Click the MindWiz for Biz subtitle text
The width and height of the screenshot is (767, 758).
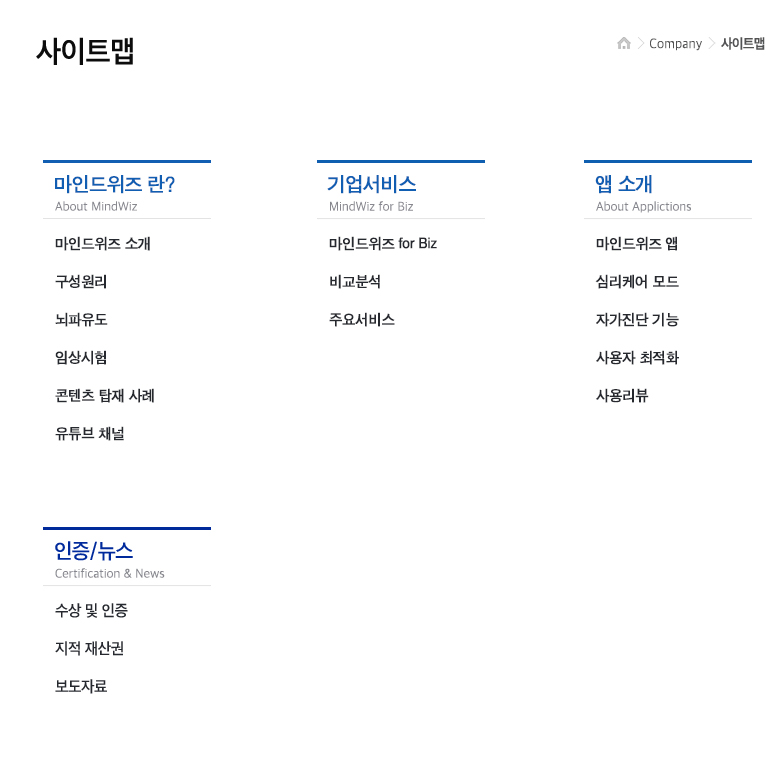click(x=371, y=206)
